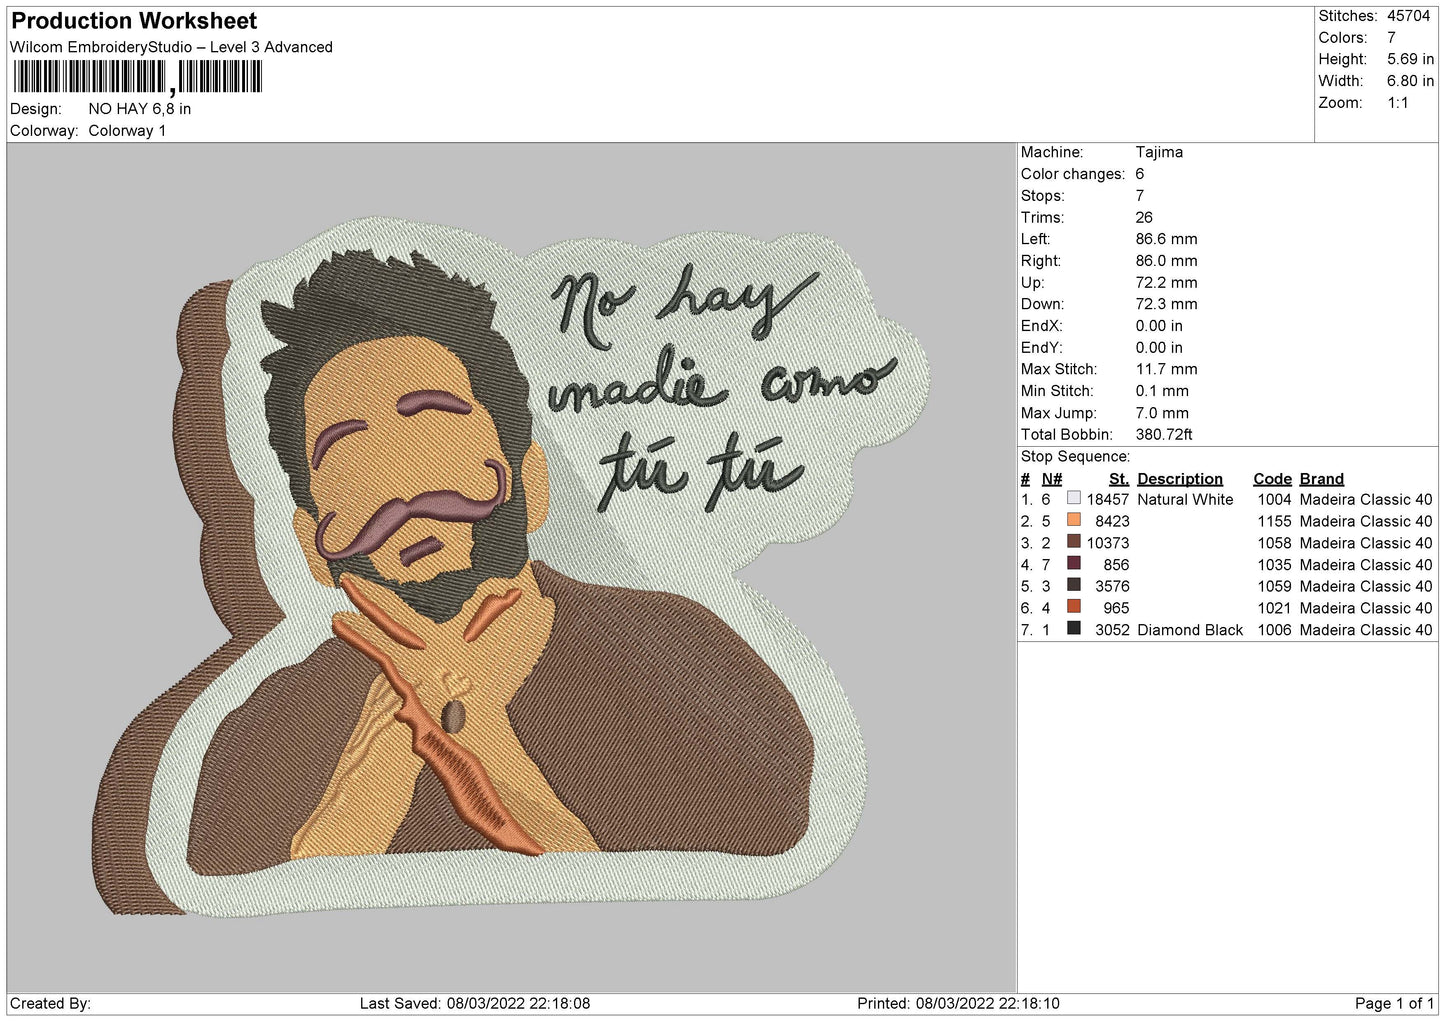Click the Machine value Tajima

(x=1159, y=152)
